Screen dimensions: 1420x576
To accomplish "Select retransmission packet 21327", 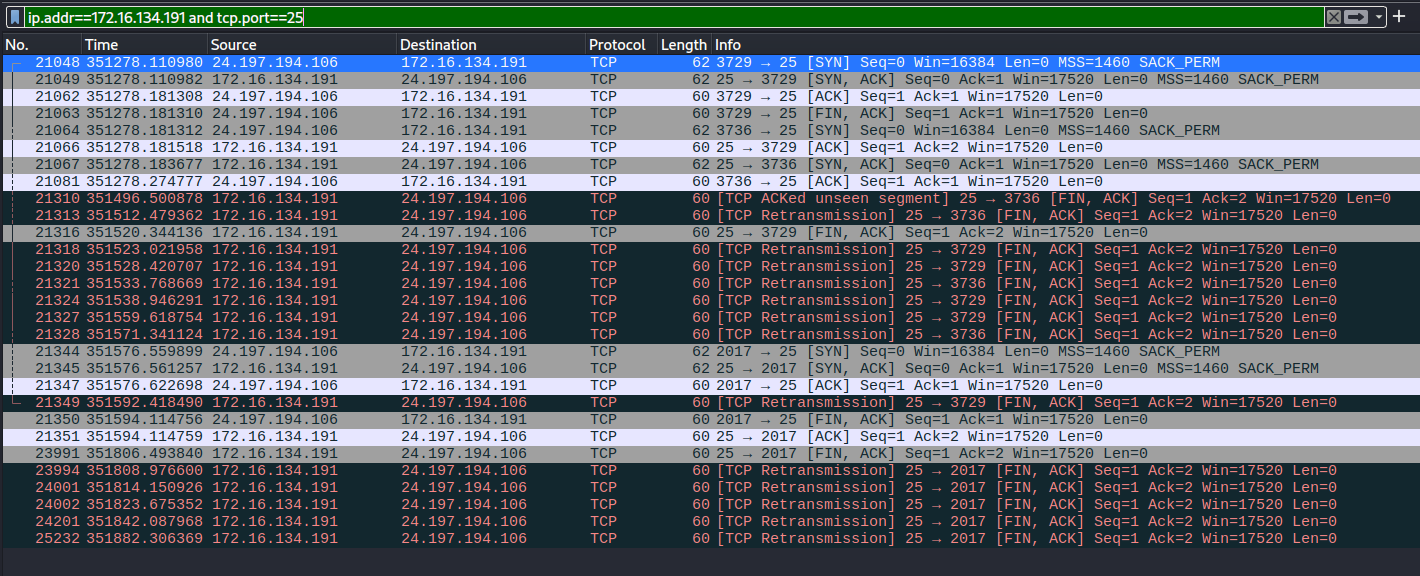I will [x=710, y=317].
